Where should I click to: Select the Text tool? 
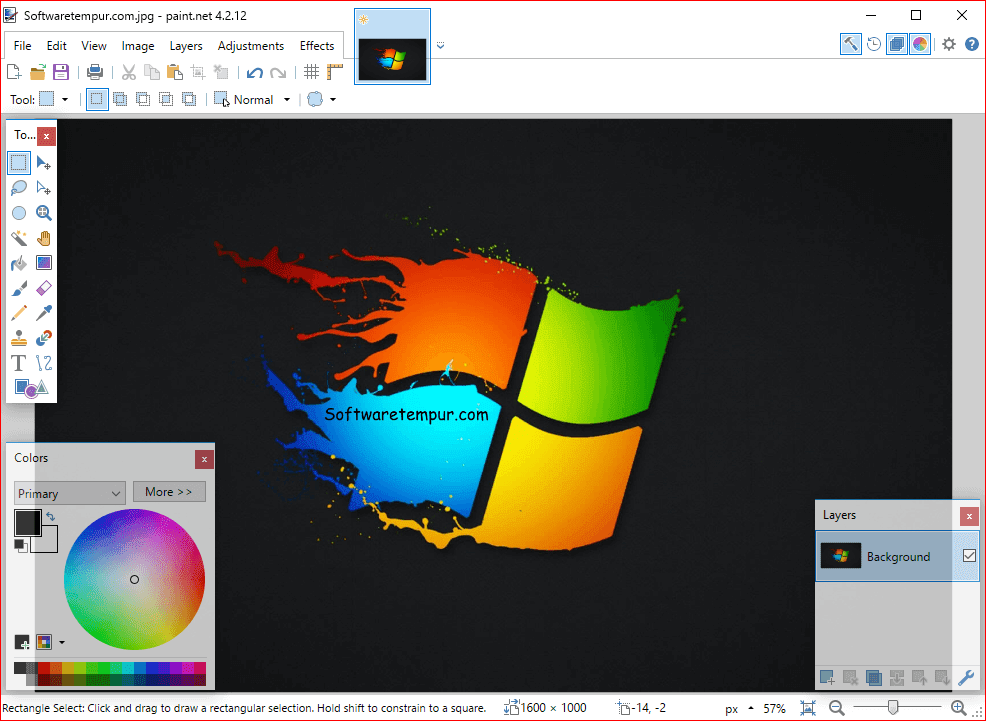(x=19, y=363)
